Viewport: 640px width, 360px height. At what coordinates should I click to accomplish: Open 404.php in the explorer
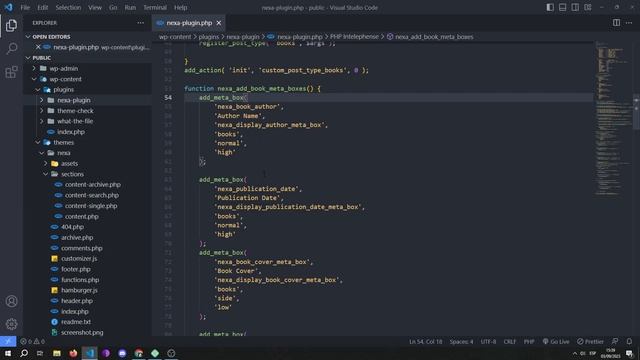pyautogui.click(x=72, y=227)
